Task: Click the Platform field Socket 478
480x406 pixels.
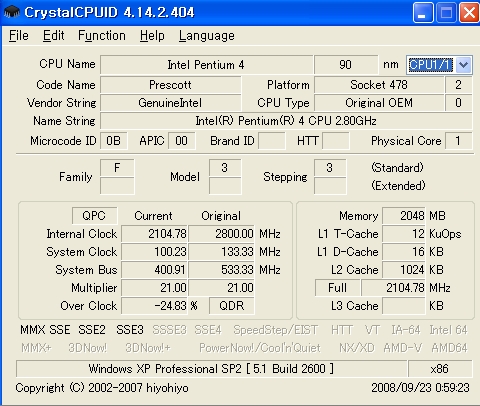Action: [x=379, y=85]
